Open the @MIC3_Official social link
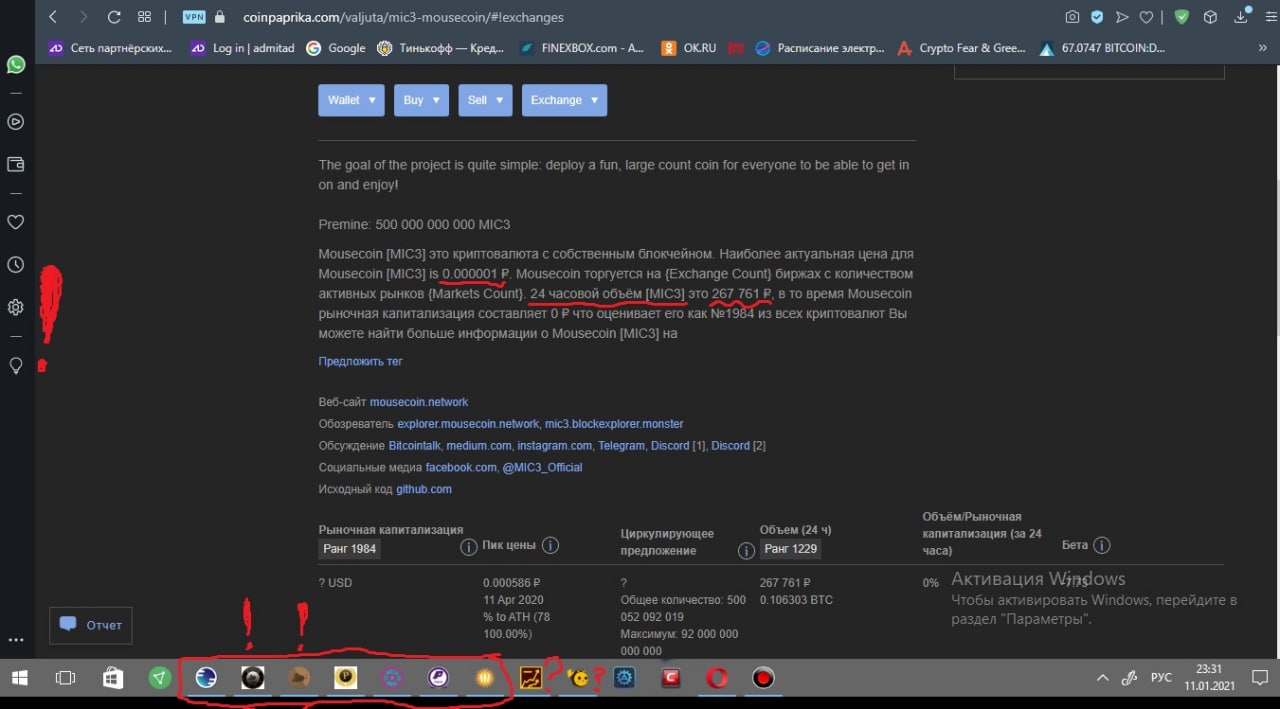Screen dimensions: 1280x709 click(x=542, y=468)
